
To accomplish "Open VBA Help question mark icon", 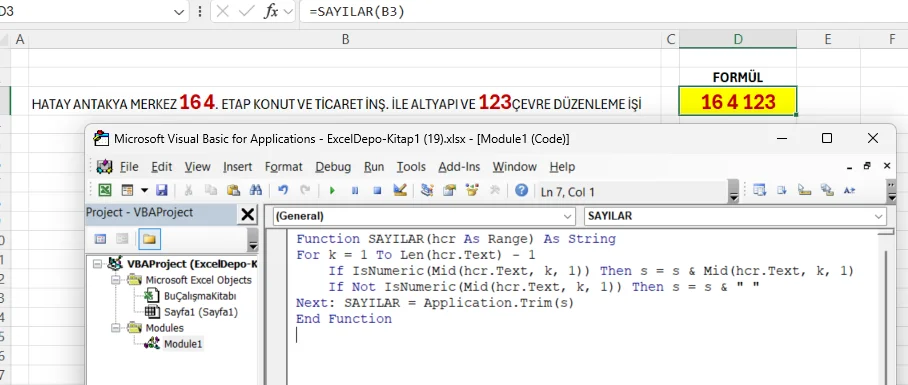I will (x=521, y=191).
